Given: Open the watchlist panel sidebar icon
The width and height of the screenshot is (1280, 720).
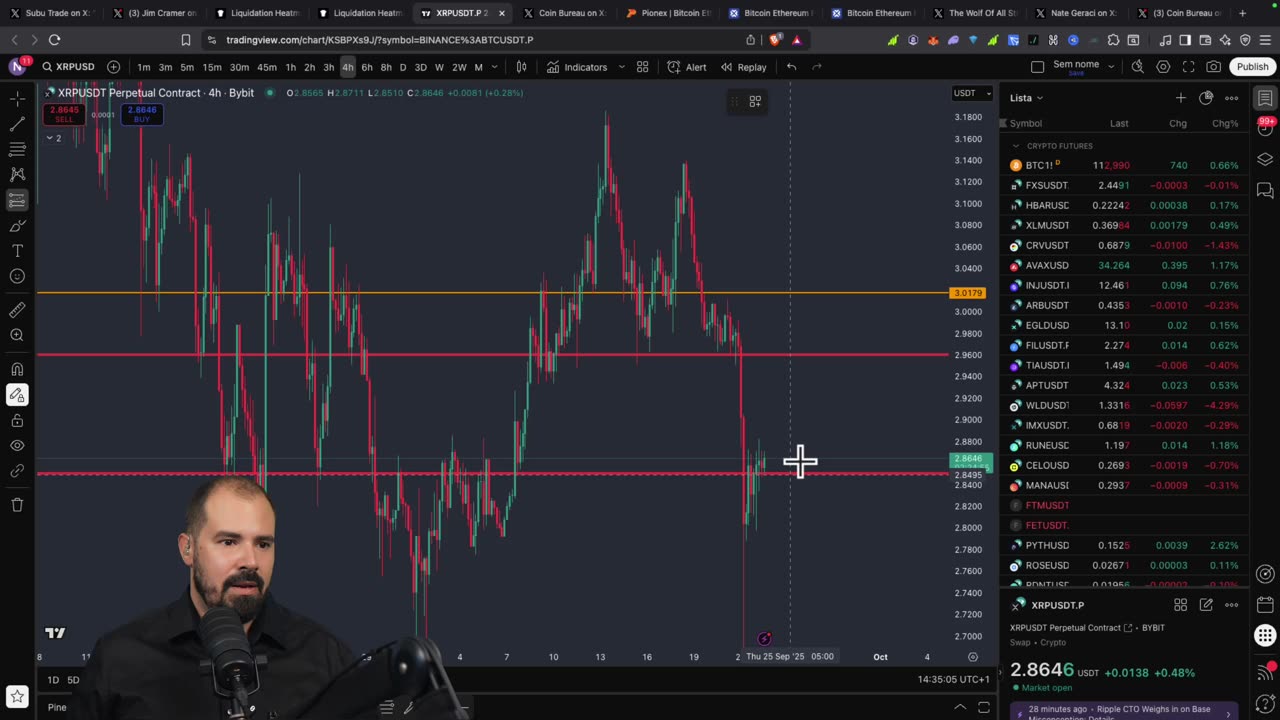Looking at the screenshot, I should [1265, 98].
